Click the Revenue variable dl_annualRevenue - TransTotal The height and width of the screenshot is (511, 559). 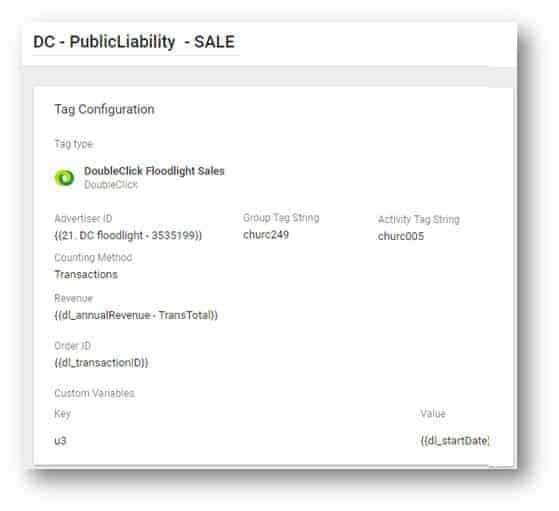click(136, 315)
